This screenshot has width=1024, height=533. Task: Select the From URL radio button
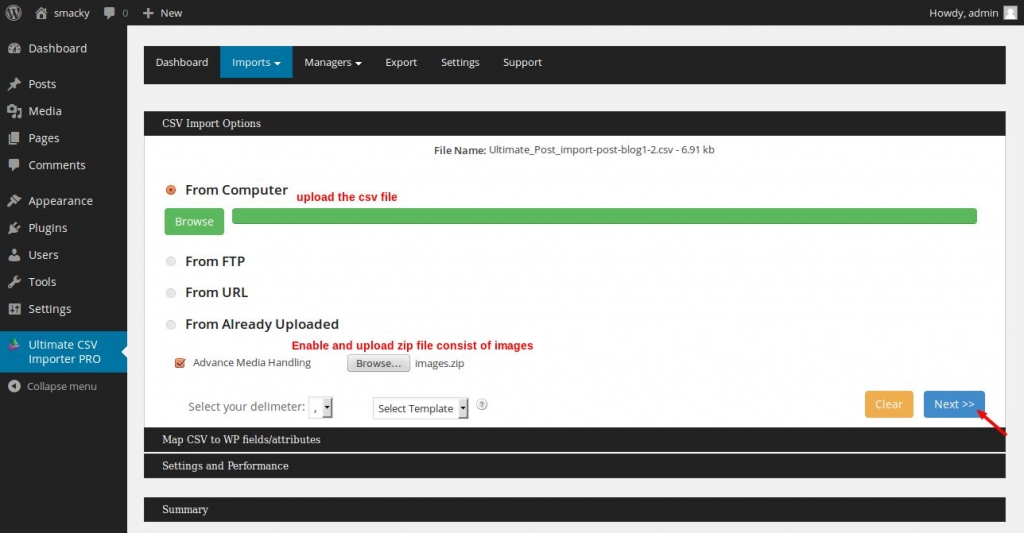pos(171,293)
